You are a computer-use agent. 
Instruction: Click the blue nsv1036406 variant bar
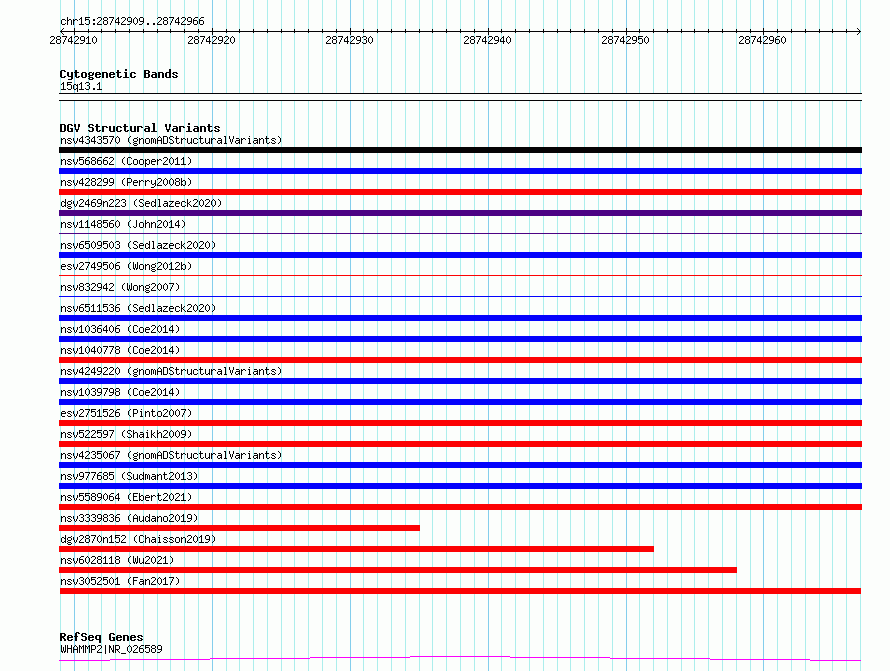[x=460, y=339]
